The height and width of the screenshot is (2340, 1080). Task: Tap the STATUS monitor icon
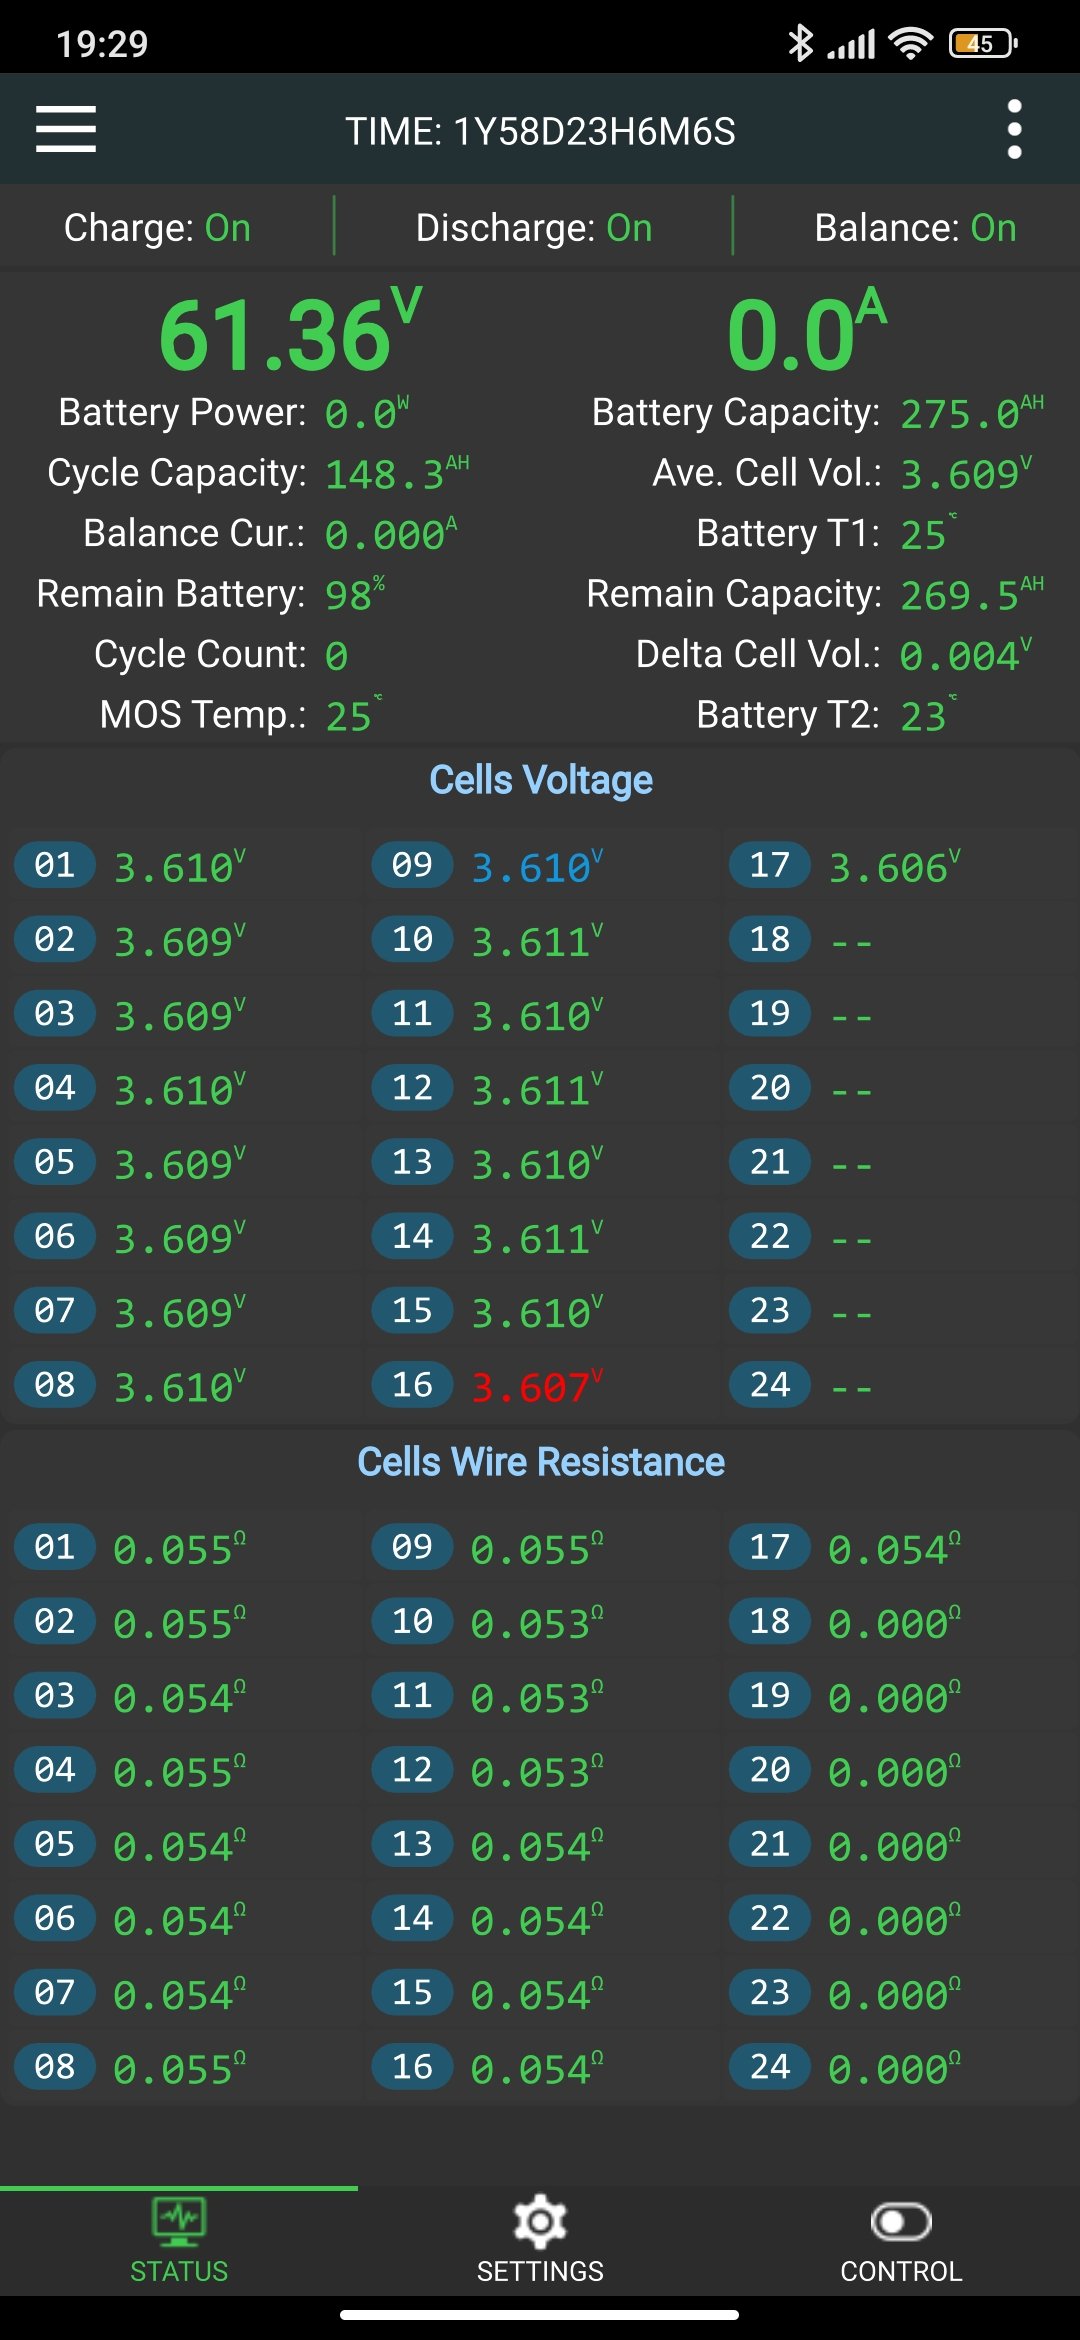tap(179, 2222)
